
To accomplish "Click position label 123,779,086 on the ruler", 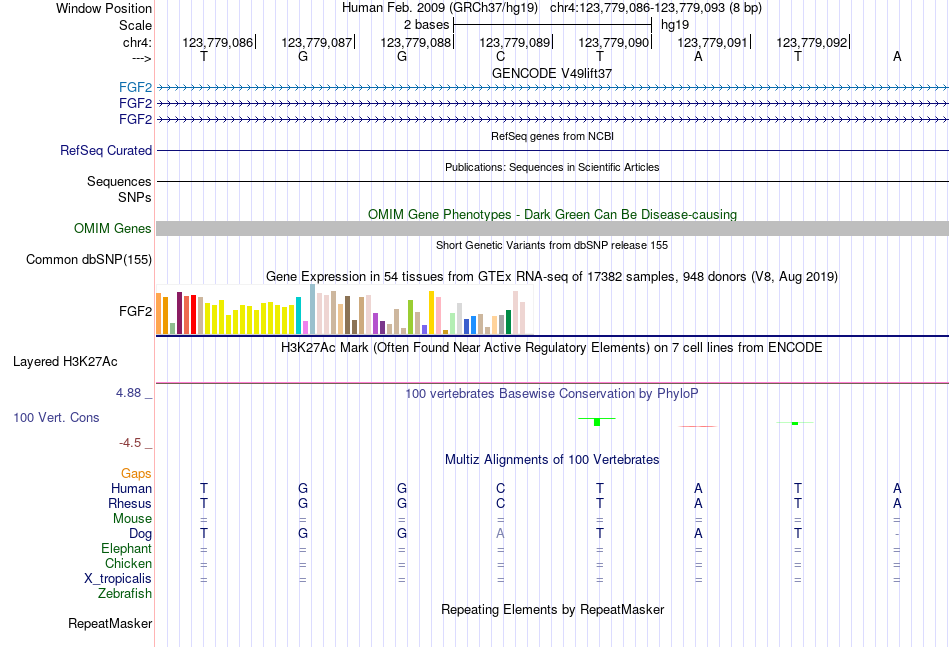I will click(x=218, y=42).
